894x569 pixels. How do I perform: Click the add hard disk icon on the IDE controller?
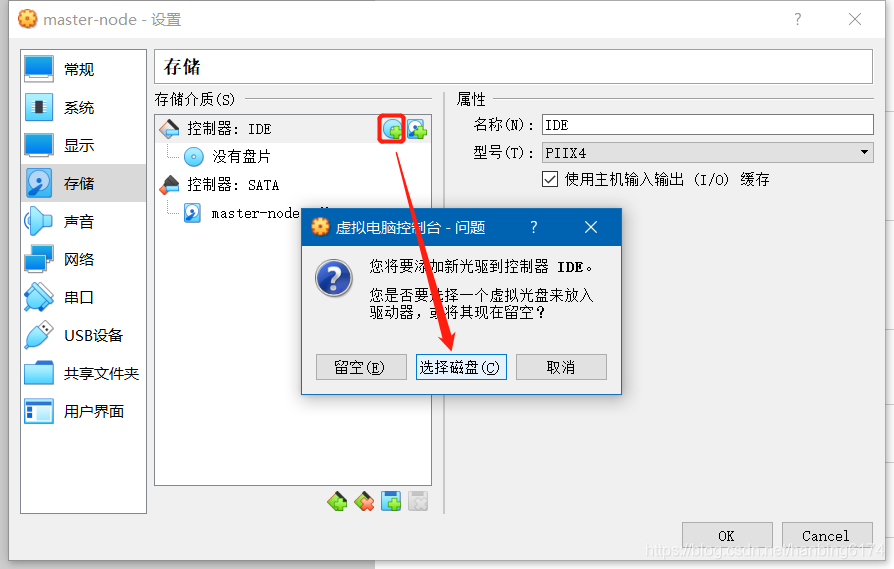(x=417, y=129)
